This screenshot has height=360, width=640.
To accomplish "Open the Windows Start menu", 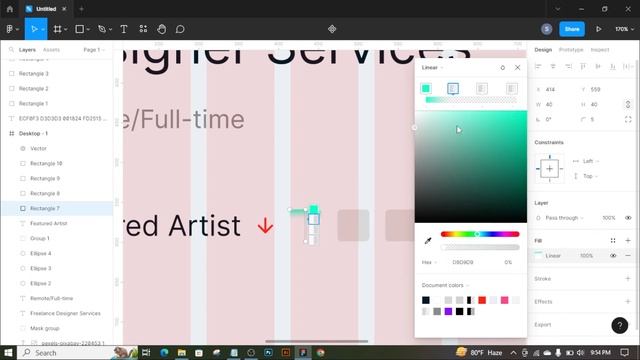I will pos(8,353).
